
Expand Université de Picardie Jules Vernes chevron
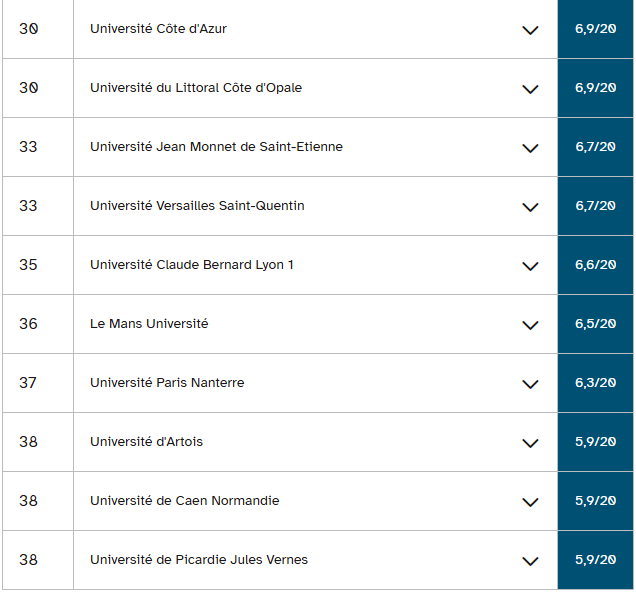[x=531, y=561]
